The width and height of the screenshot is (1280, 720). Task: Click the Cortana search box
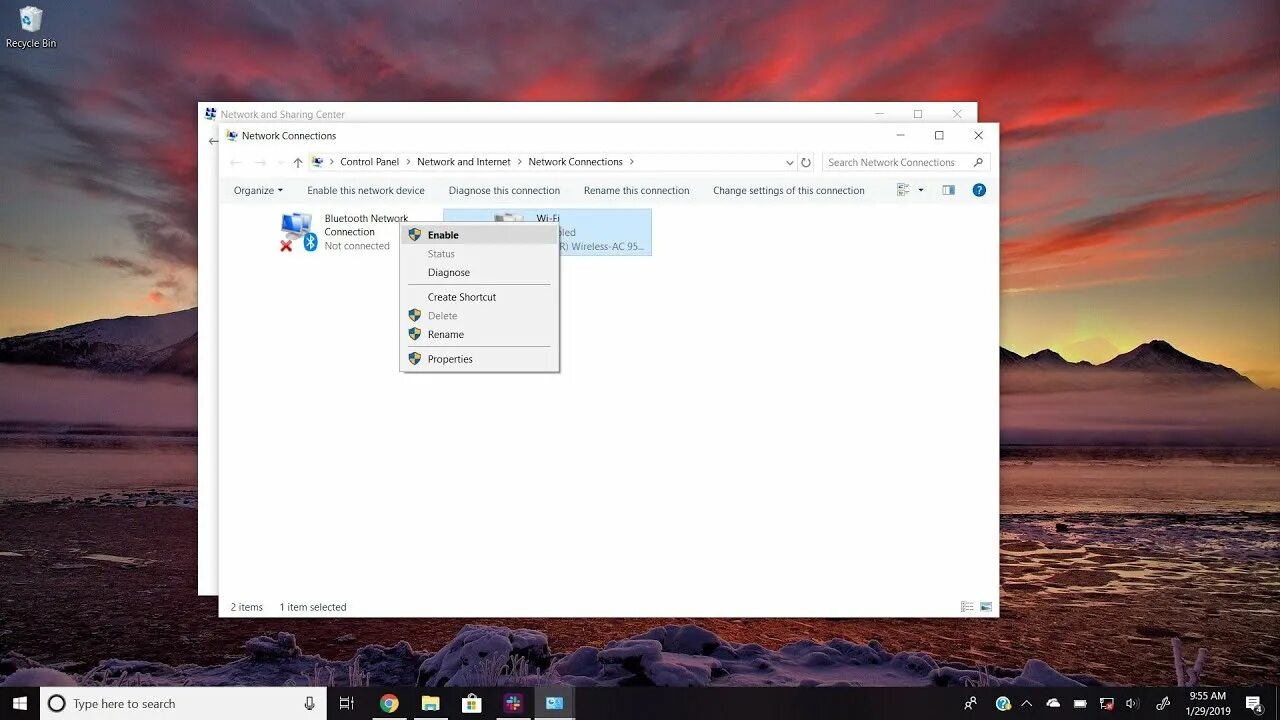[x=183, y=703]
